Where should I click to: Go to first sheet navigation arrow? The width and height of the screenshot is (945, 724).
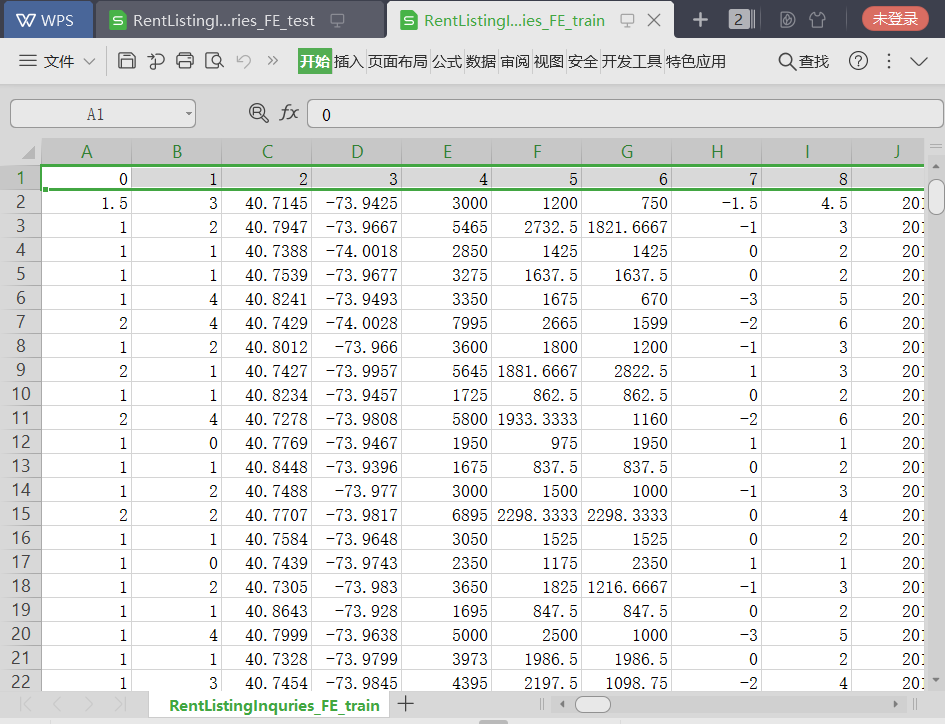pos(26,704)
